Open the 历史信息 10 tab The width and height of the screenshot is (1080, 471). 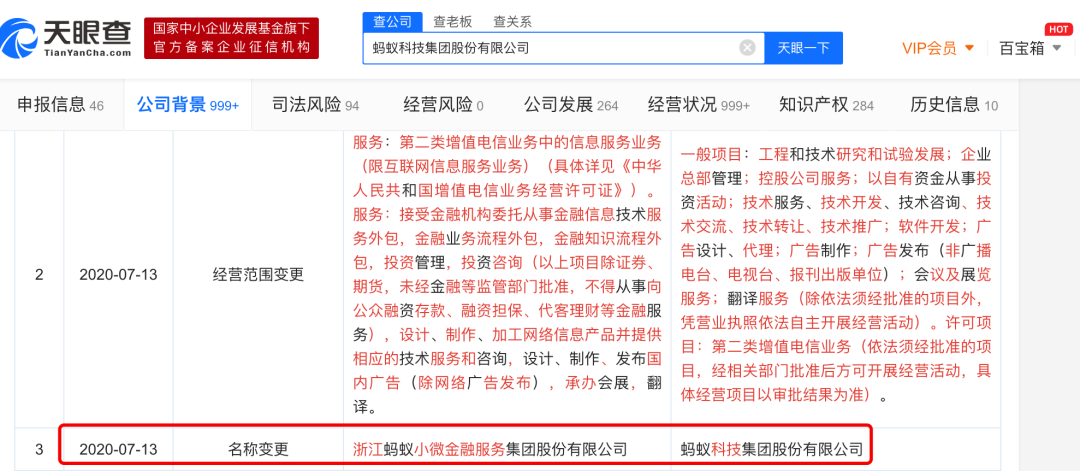[953, 105]
